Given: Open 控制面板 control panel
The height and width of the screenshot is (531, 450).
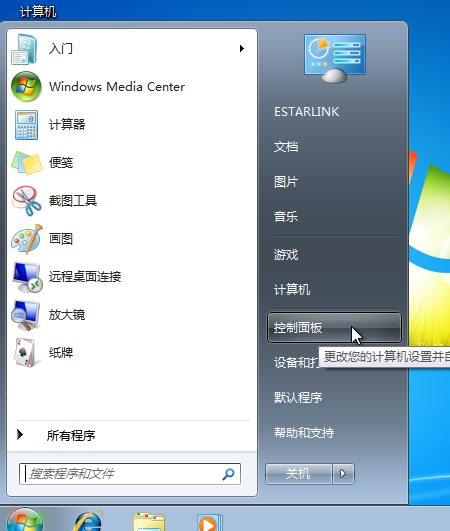Looking at the screenshot, I should coord(334,327).
